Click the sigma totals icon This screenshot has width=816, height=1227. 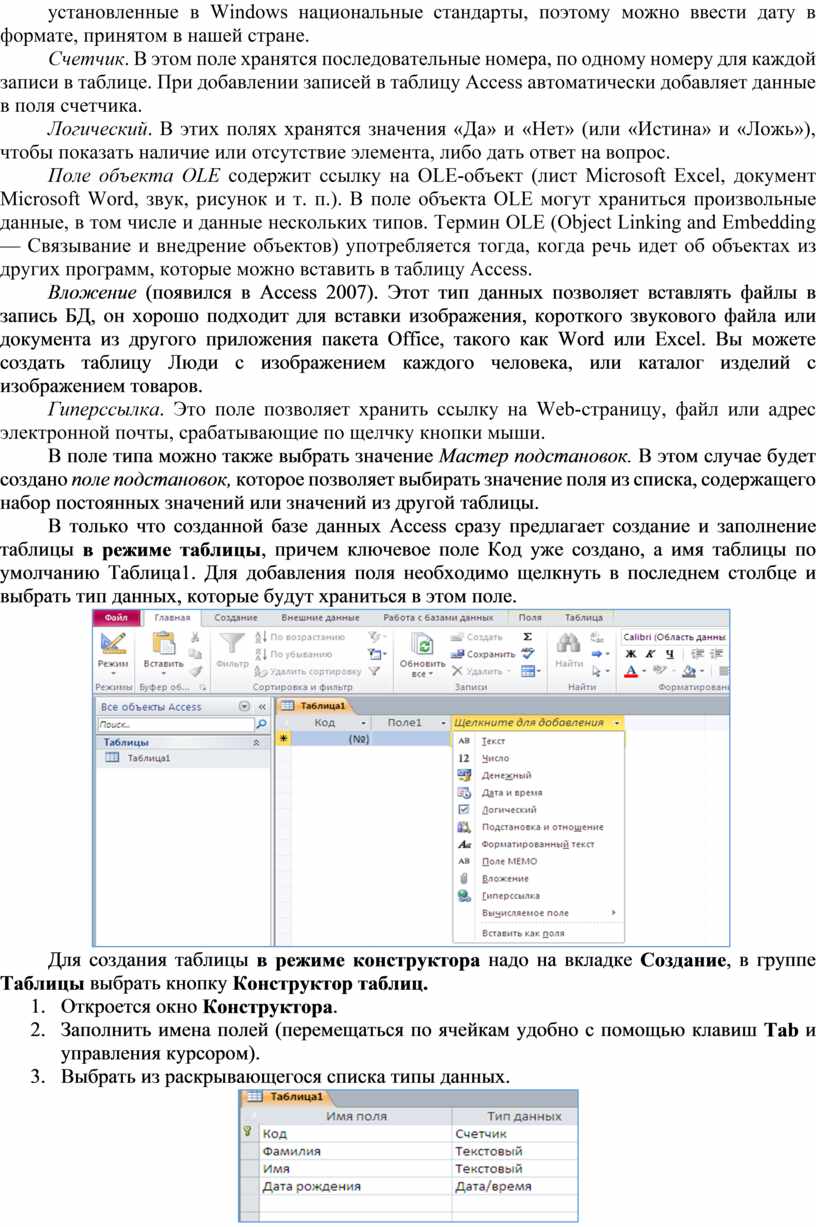click(528, 637)
